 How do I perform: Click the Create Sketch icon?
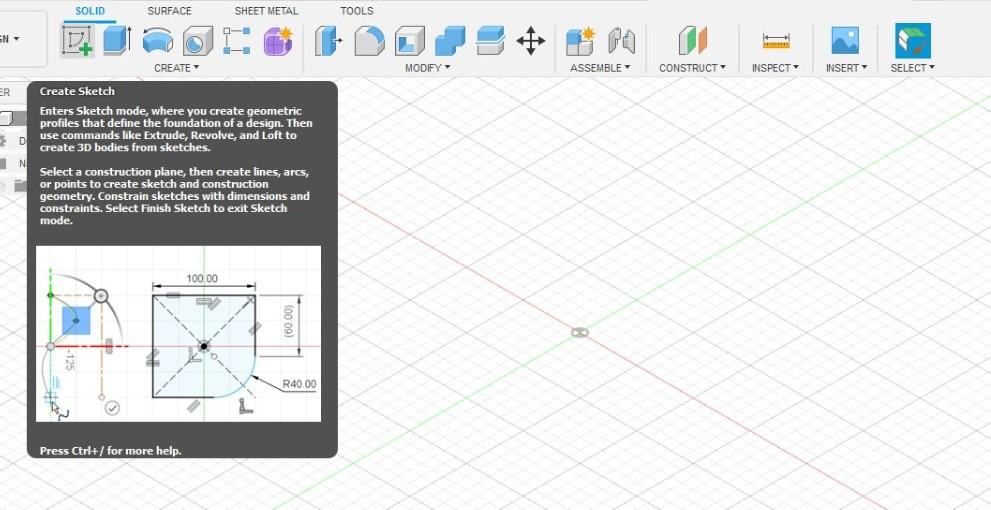(x=78, y=41)
